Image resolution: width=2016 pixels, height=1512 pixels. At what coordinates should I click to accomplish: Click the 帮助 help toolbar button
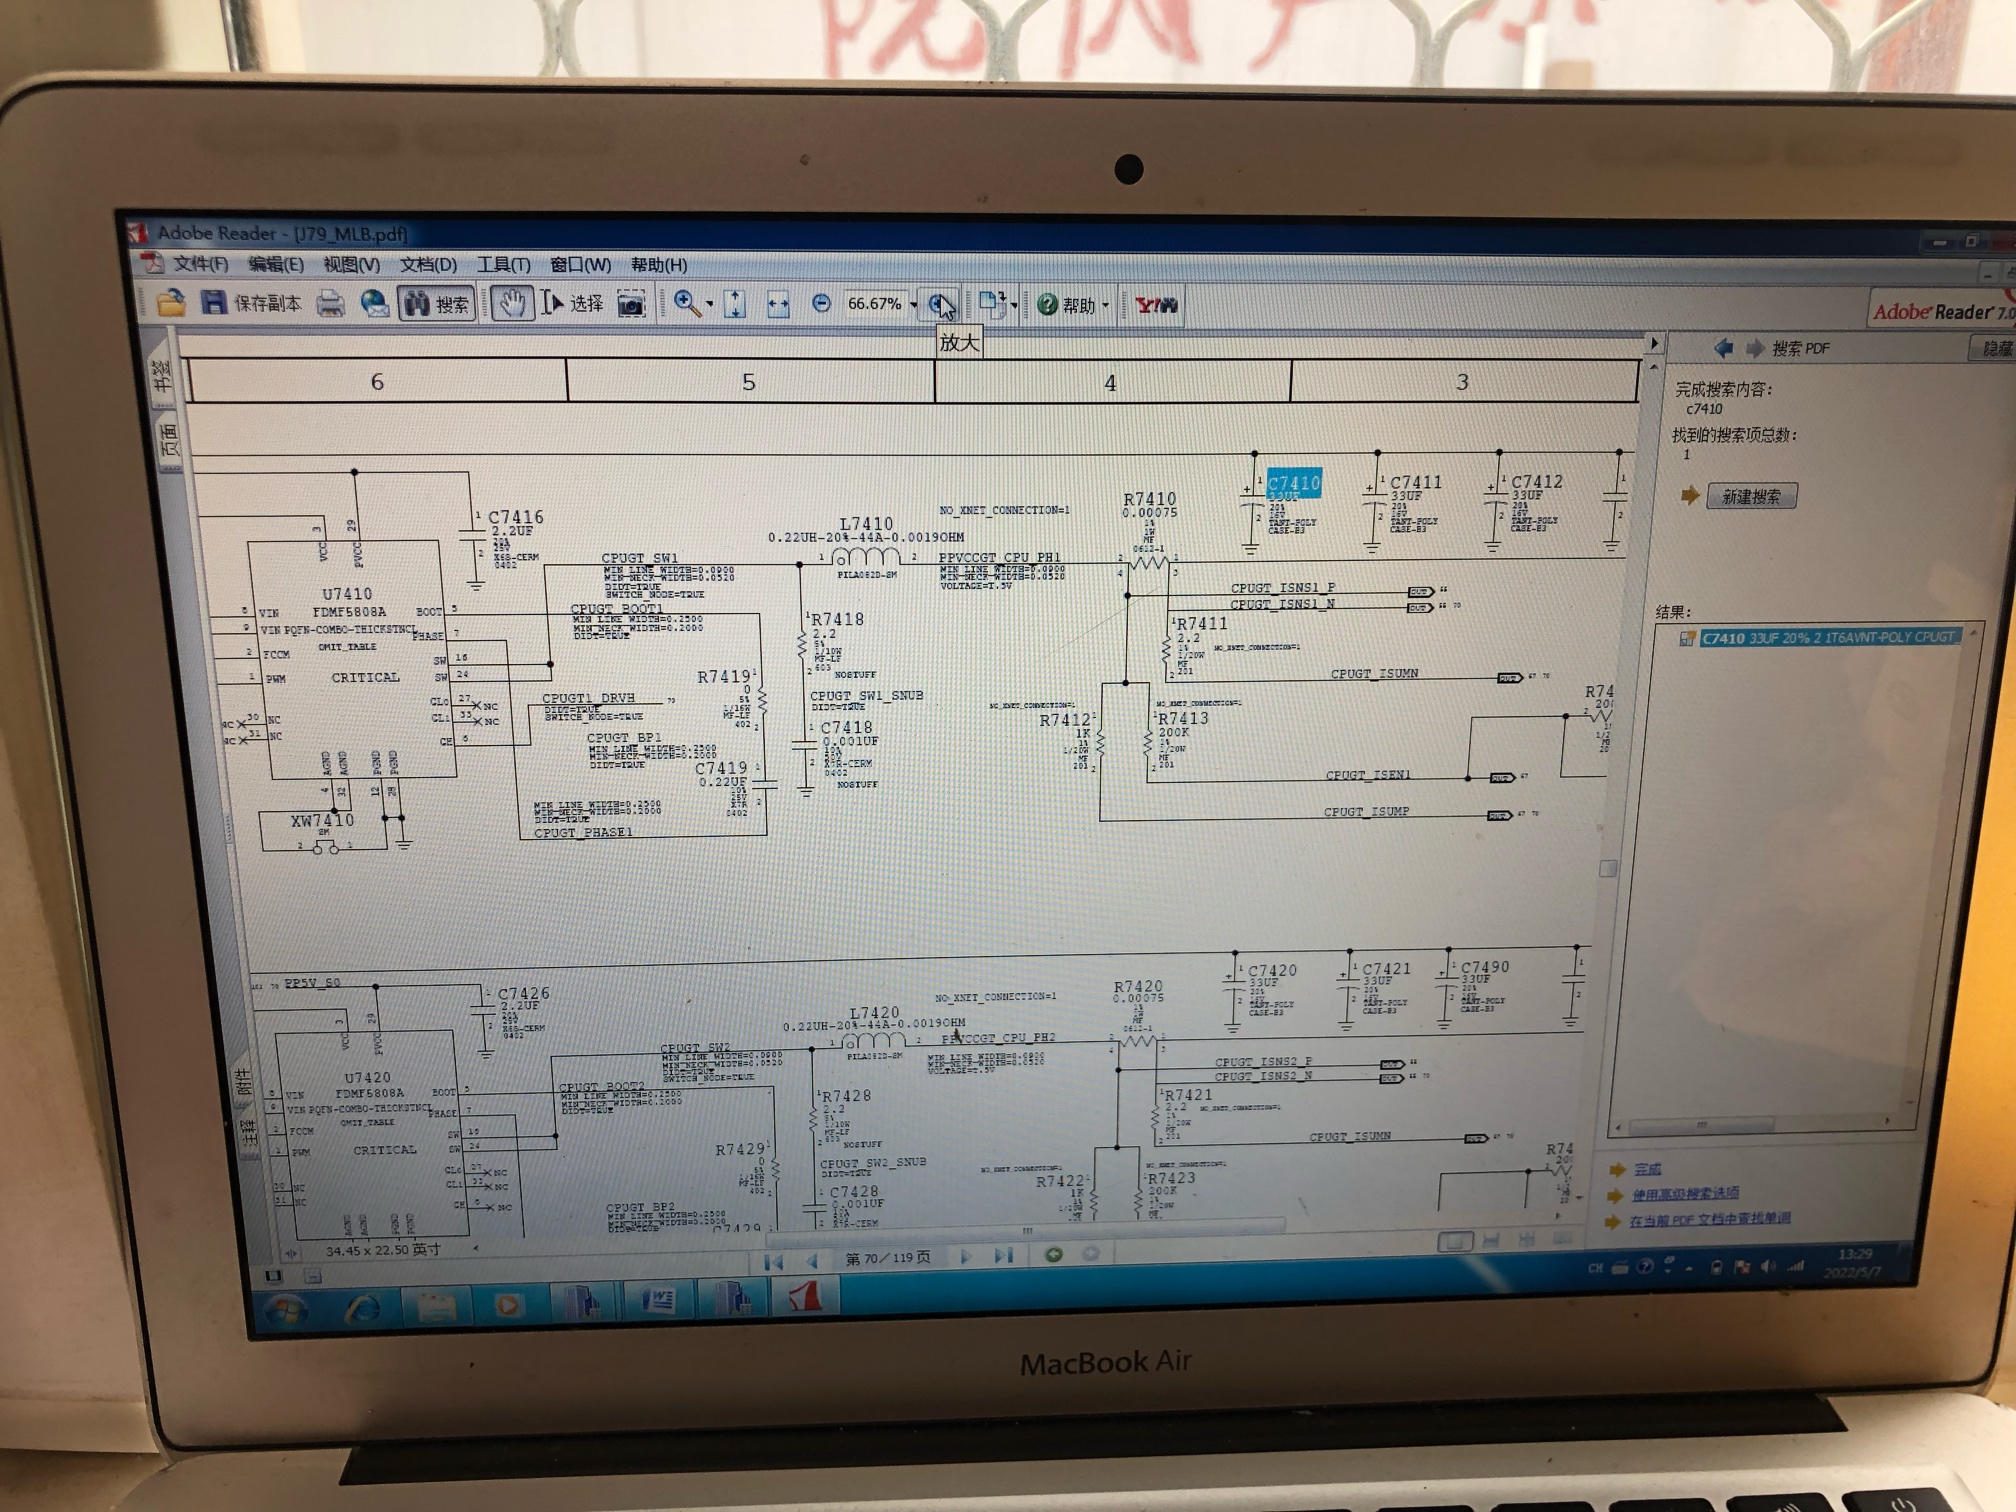(x=1066, y=305)
